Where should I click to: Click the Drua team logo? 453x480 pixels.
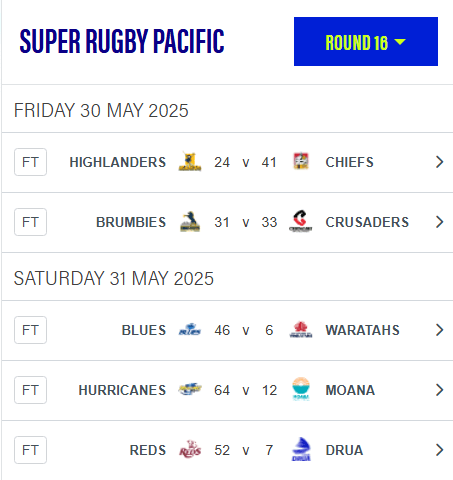(301, 449)
